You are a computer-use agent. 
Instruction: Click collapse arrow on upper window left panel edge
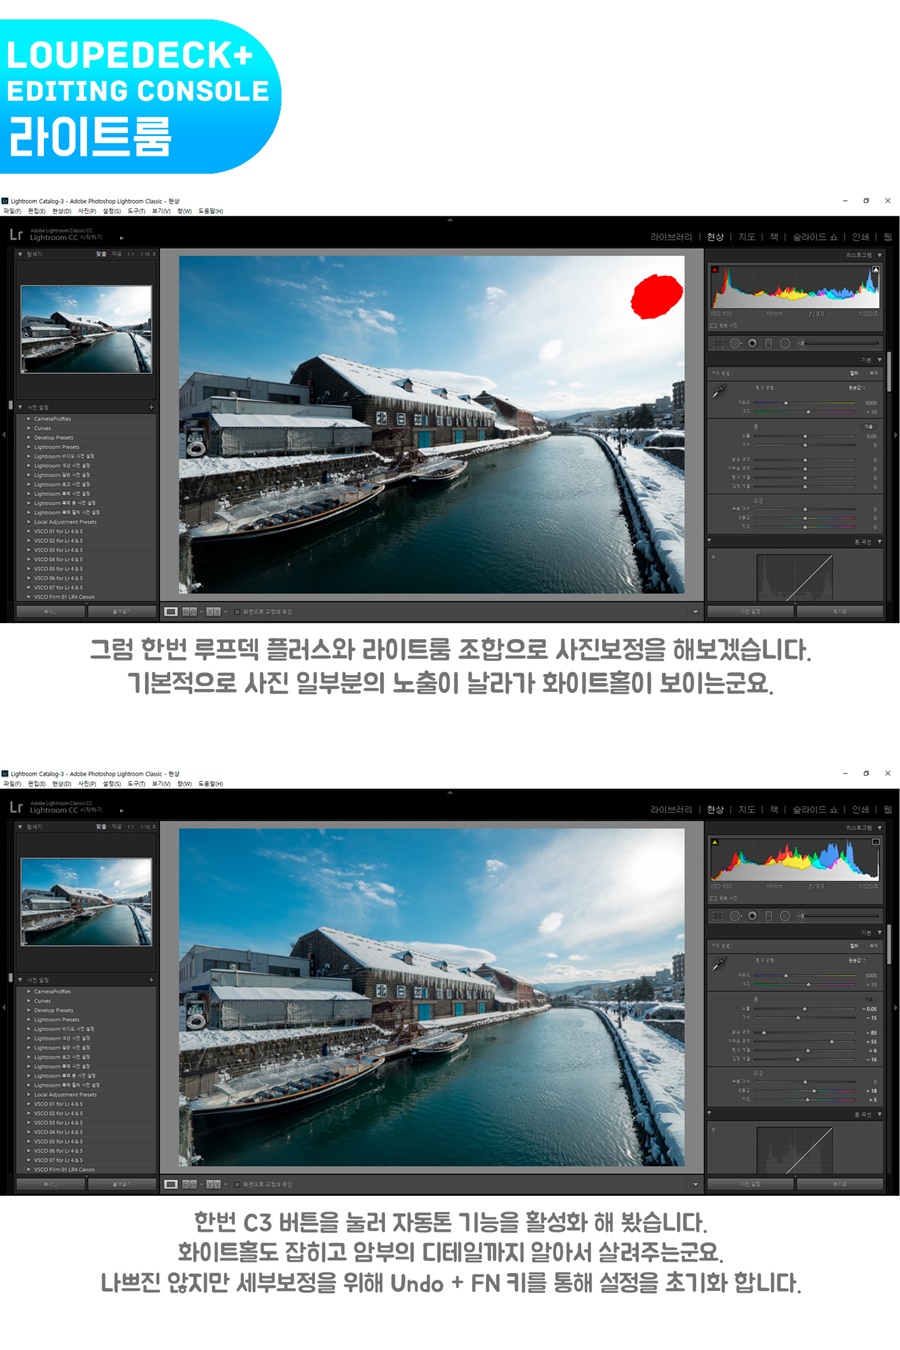(4, 435)
